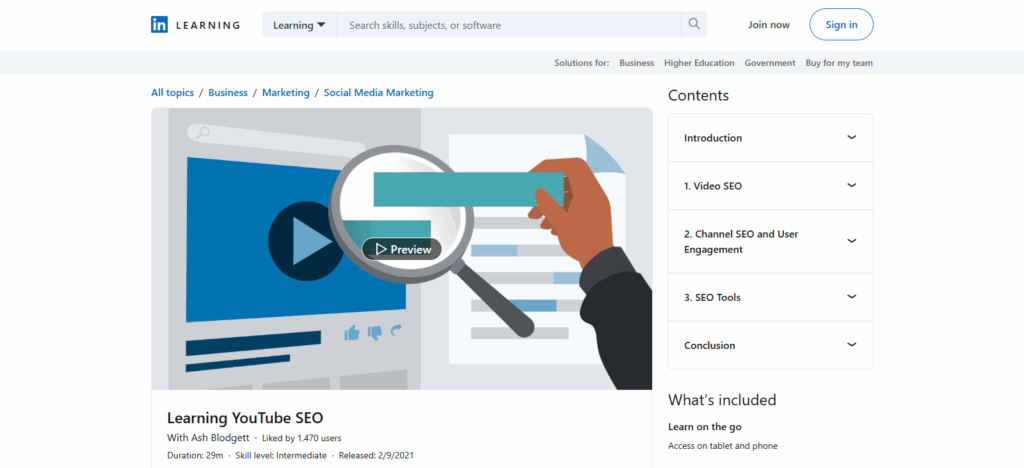1024x468 pixels.
Task: Select Higher Education solutions link
Action: click(699, 63)
